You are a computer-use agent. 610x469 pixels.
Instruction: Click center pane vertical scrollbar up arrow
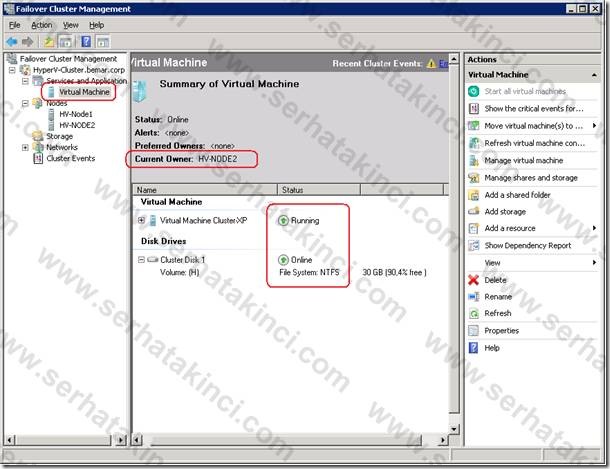click(454, 59)
